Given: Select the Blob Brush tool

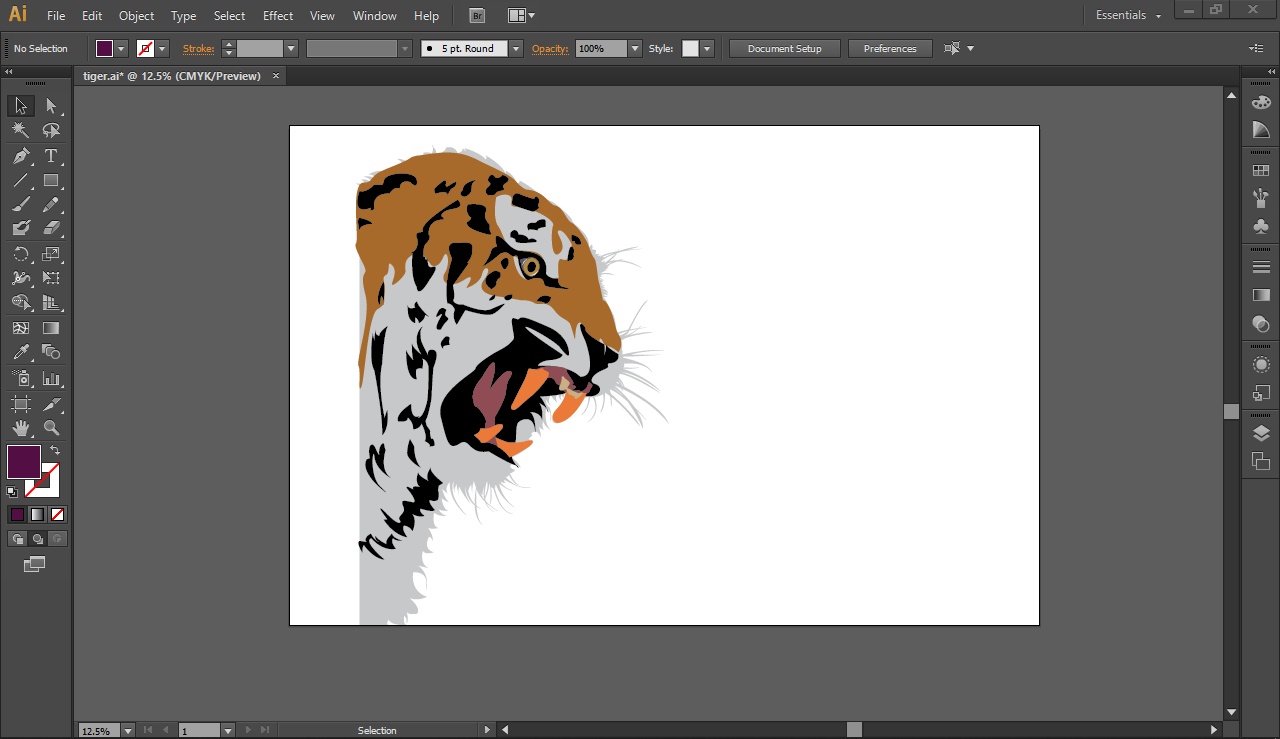Looking at the screenshot, I should tap(21, 229).
